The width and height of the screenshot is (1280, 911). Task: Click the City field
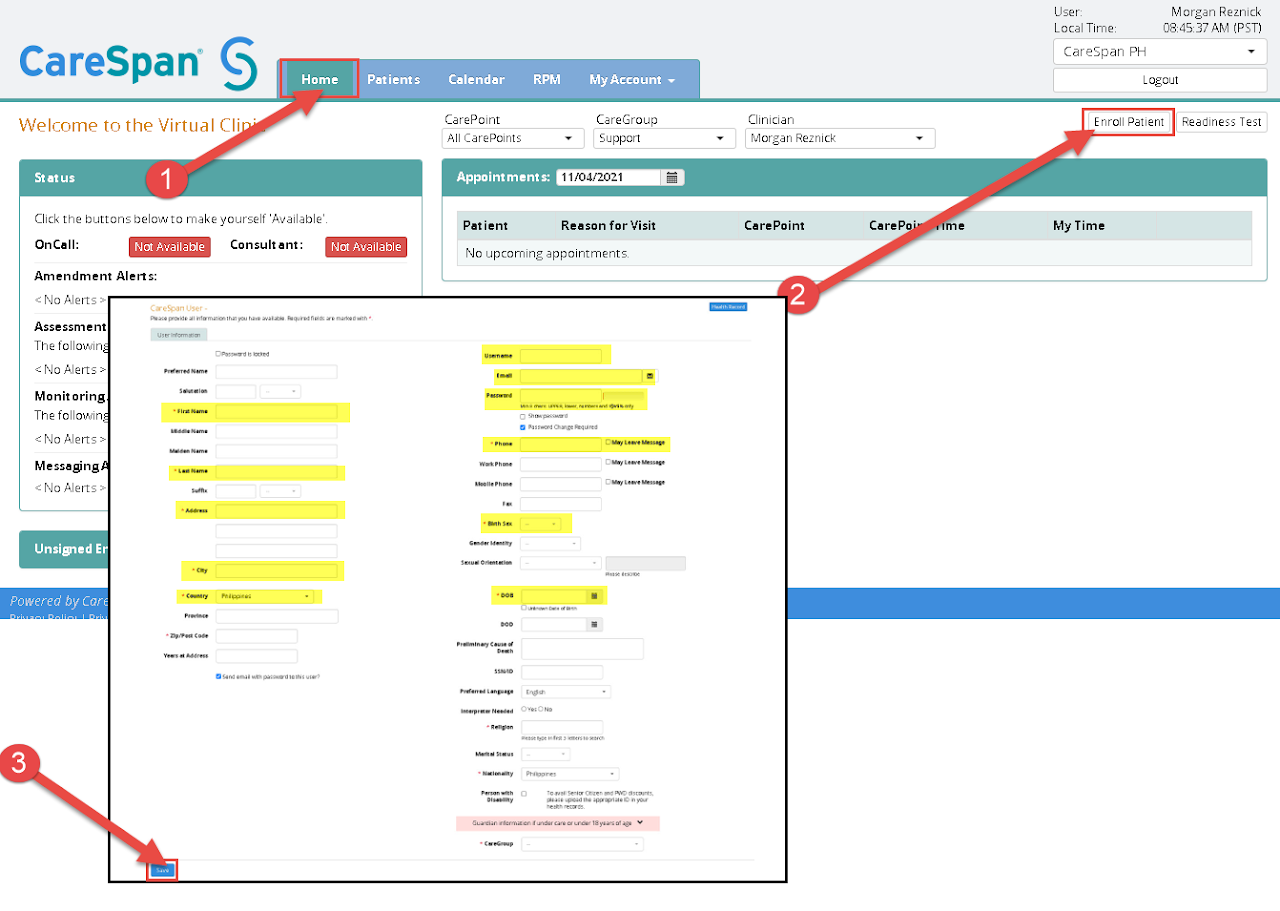(276, 571)
